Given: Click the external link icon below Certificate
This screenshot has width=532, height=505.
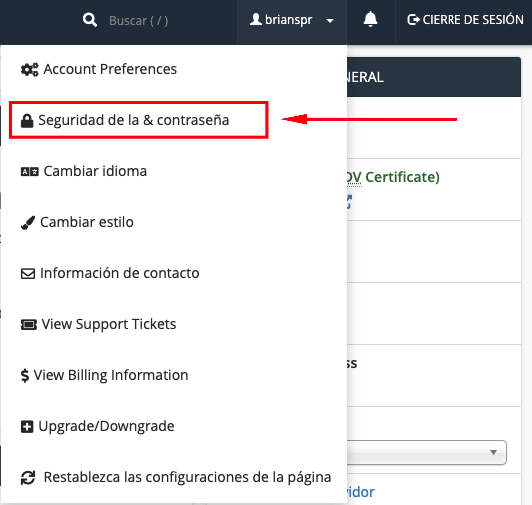Looking at the screenshot, I should (x=348, y=202).
